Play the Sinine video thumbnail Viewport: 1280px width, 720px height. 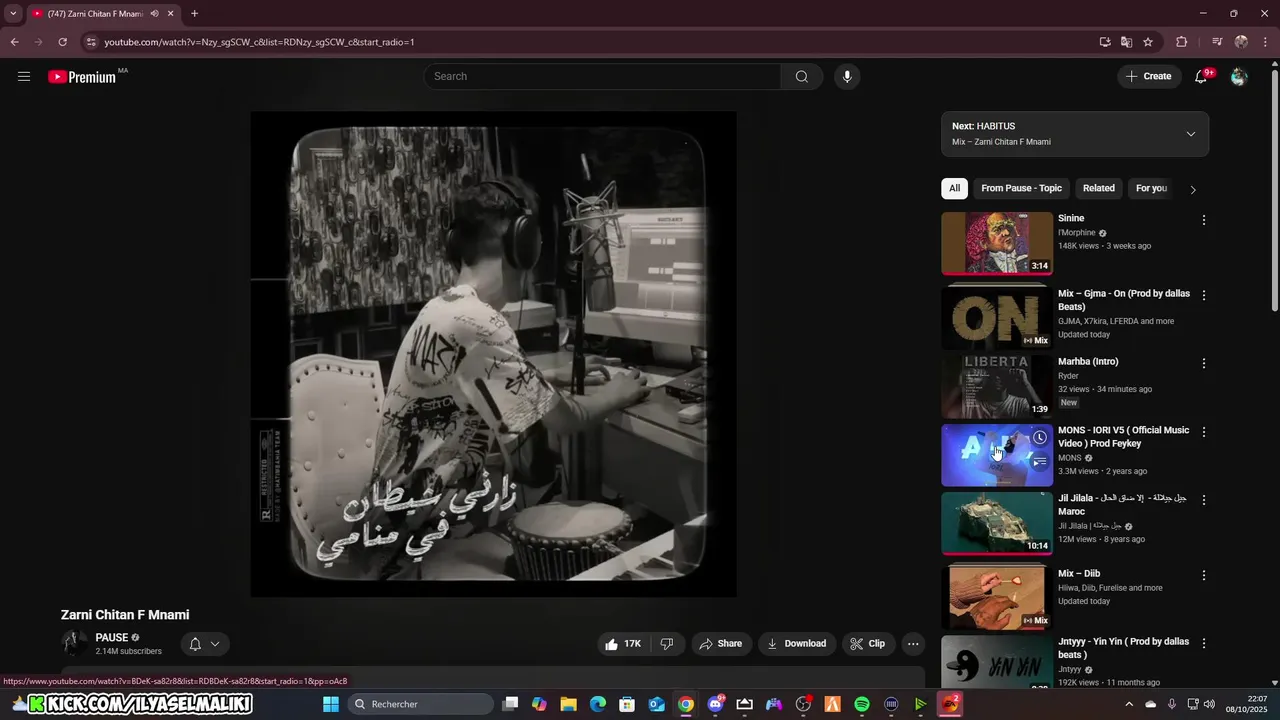pos(997,243)
